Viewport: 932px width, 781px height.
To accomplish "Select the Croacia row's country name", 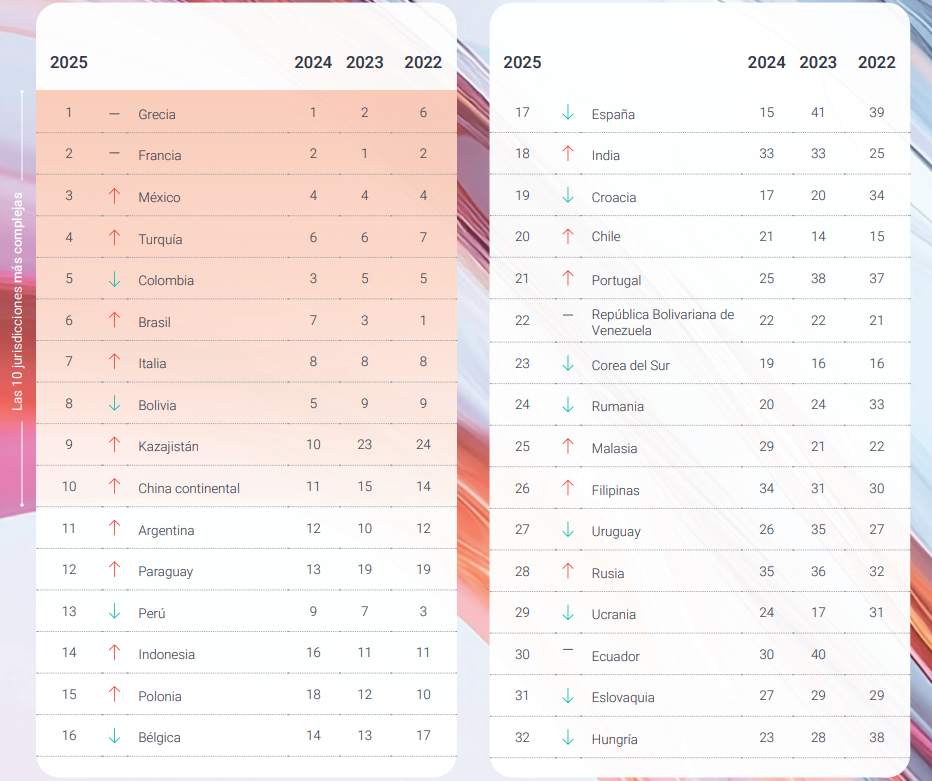I will [x=614, y=197].
